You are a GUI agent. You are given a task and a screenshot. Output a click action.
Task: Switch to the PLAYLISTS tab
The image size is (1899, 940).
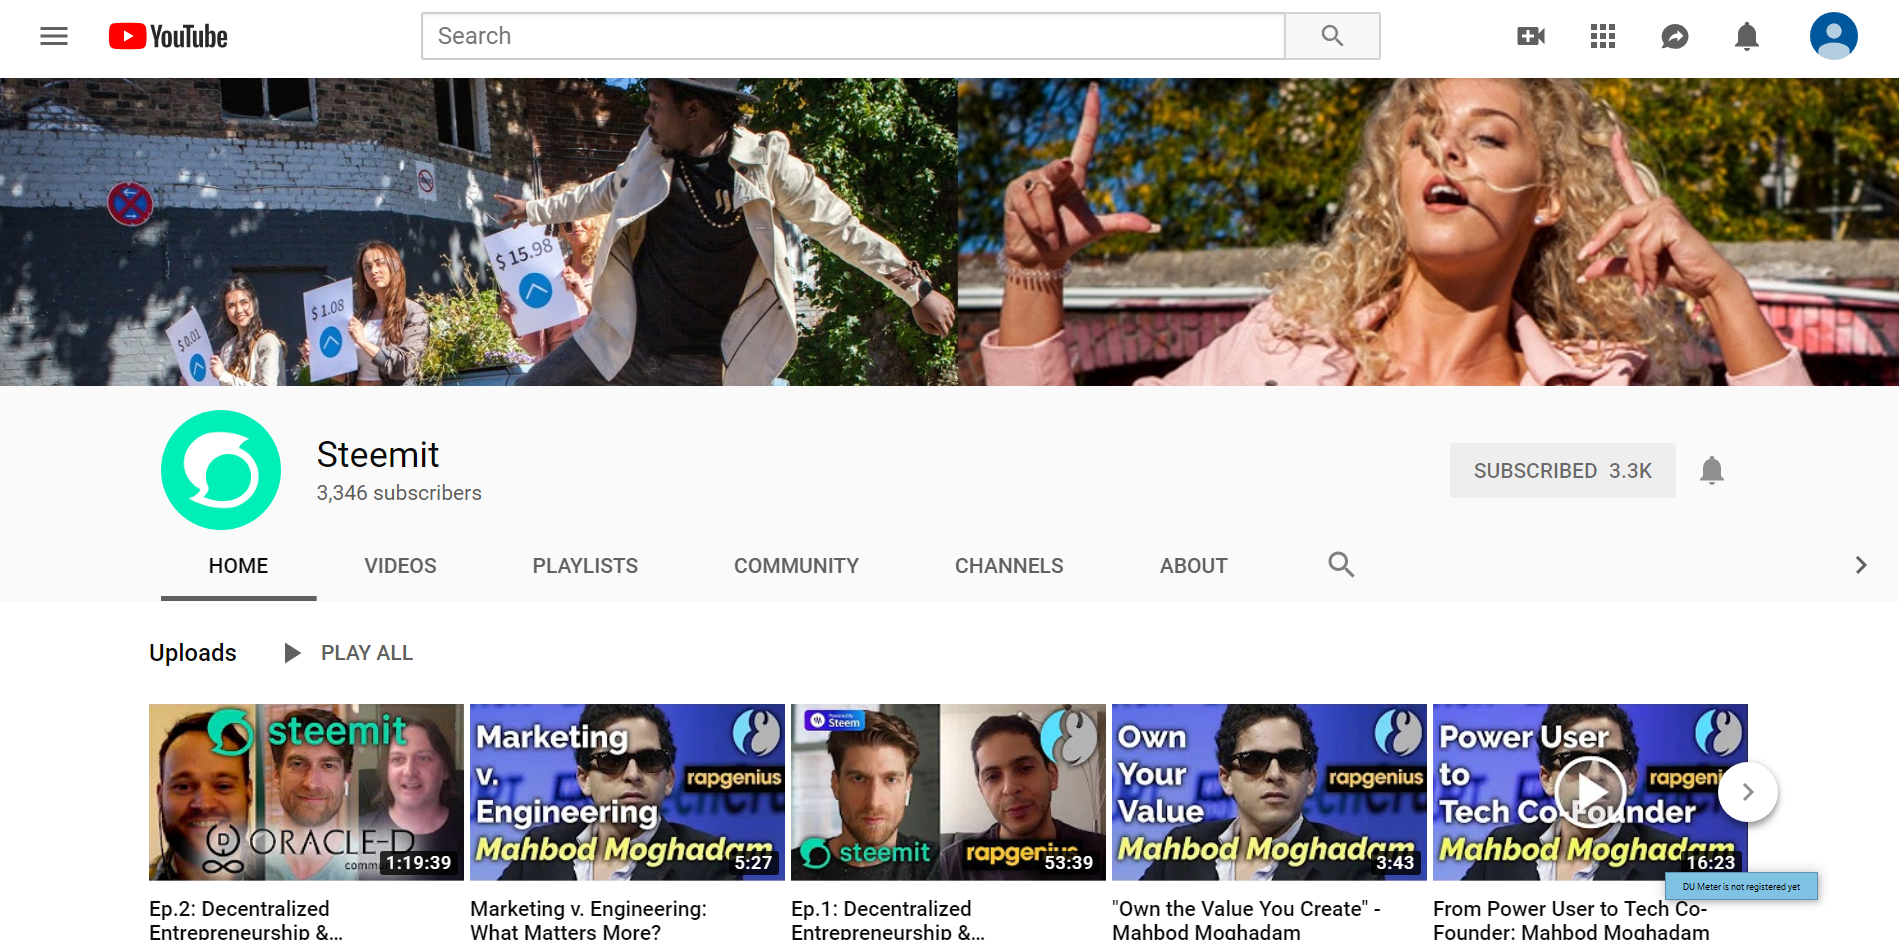[585, 566]
